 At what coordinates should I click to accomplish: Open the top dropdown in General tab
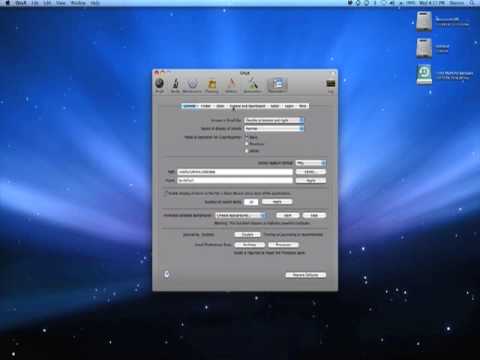pos(274,120)
